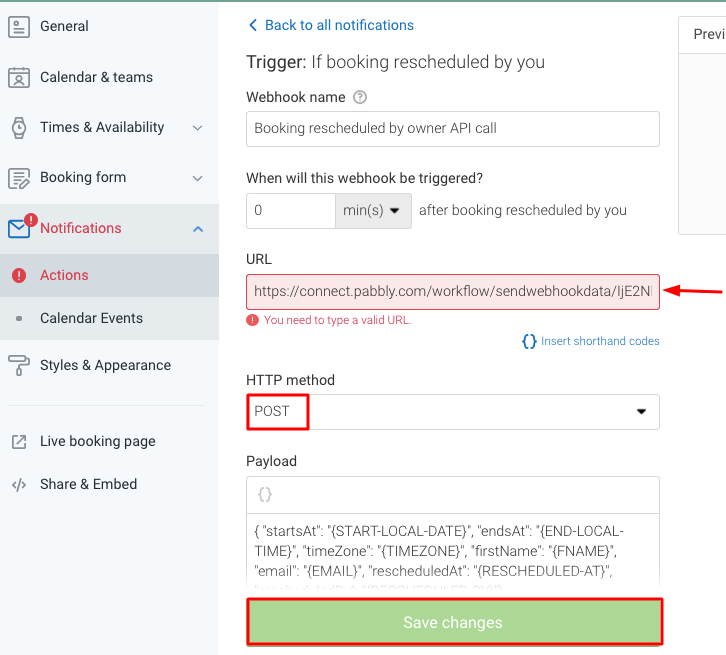Click the General settings icon in sidebar
Viewport: 726px width, 655px height.
coord(19,27)
